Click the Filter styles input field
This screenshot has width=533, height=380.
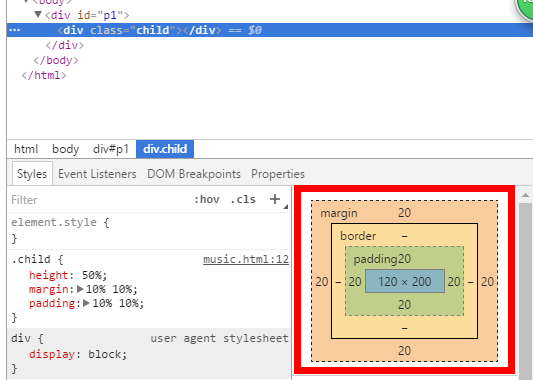(x=99, y=200)
